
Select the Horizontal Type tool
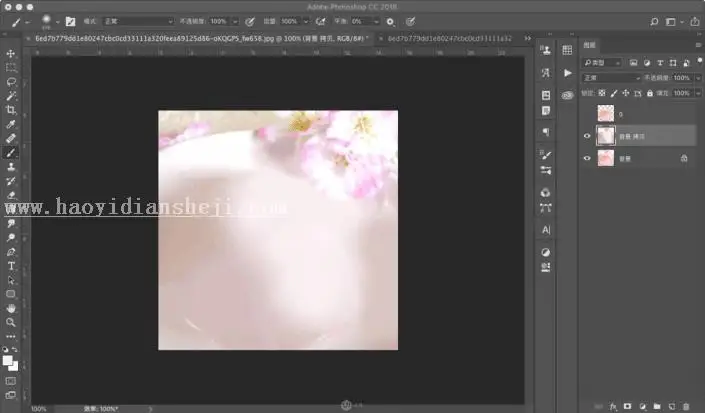pyautogui.click(x=11, y=266)
